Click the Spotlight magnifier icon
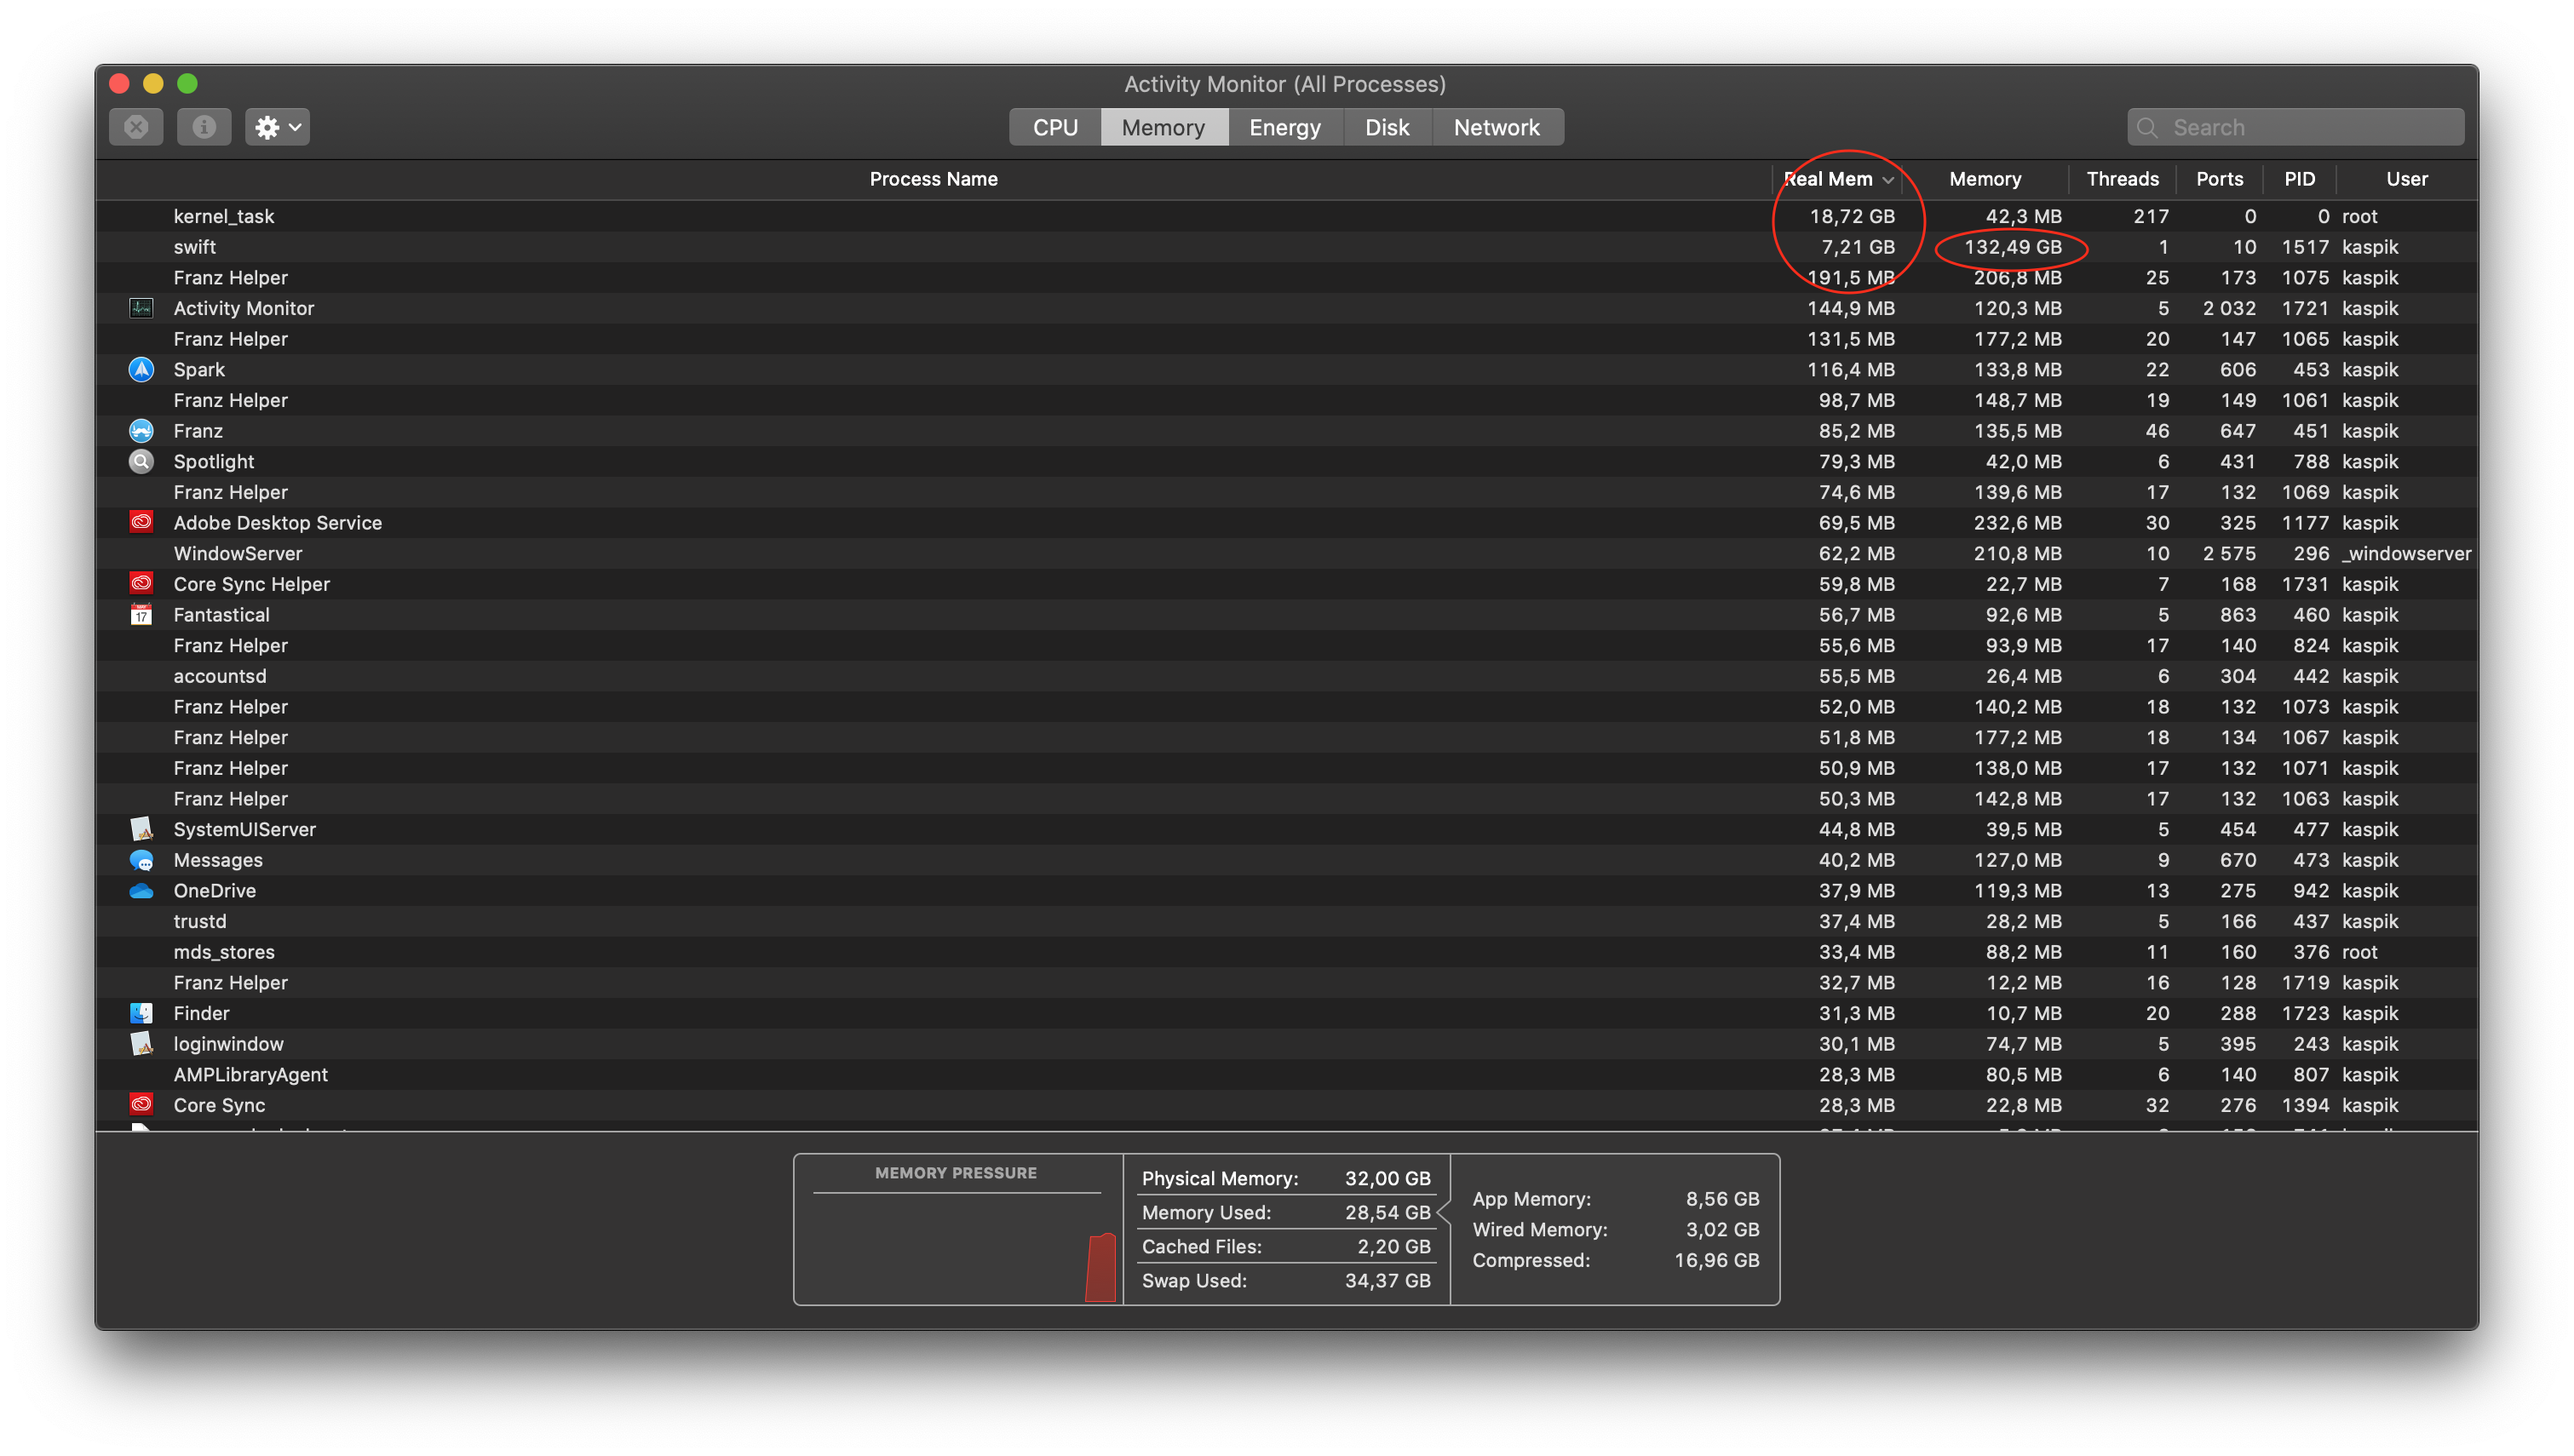Viewport: 2574px width, 1456px height. 141,461
